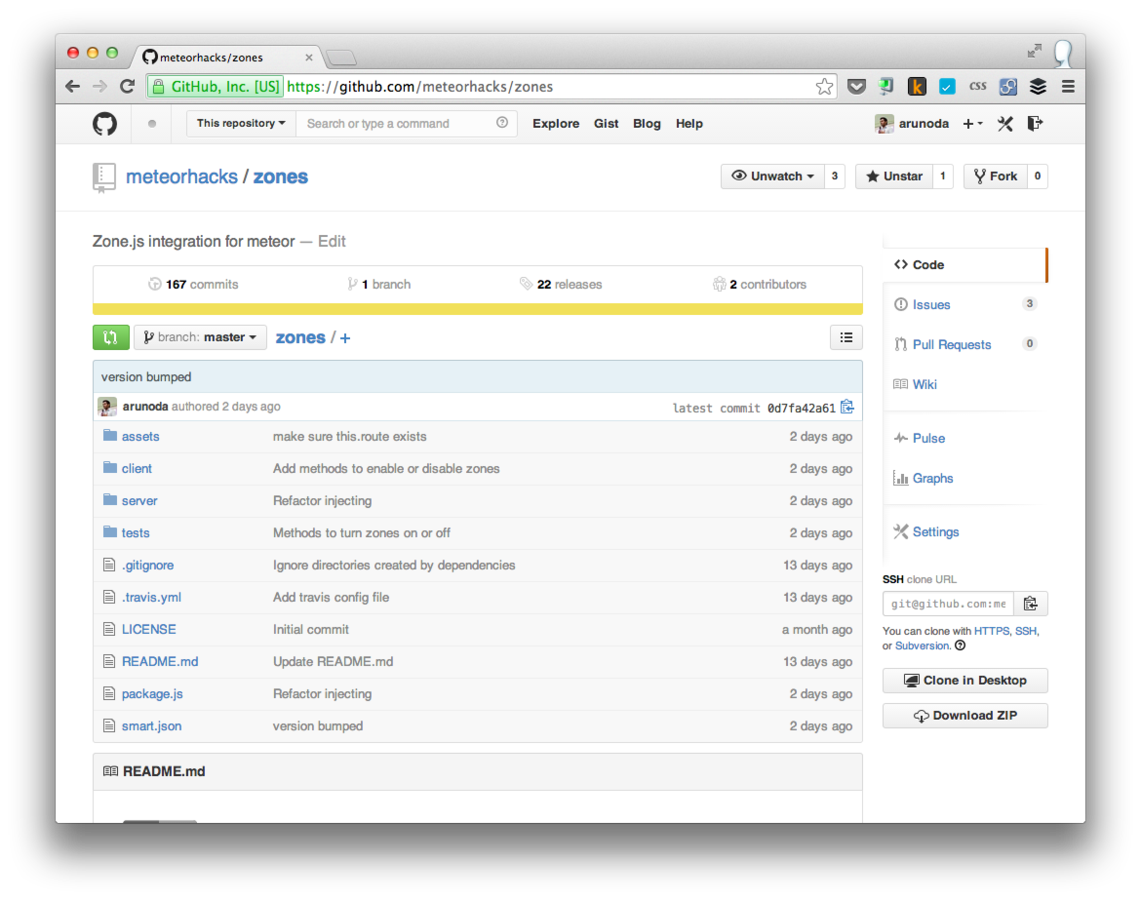1141x900 pixels.
Task: Copy the latest commit SHA clipboard icon
Action: [847, 407]
